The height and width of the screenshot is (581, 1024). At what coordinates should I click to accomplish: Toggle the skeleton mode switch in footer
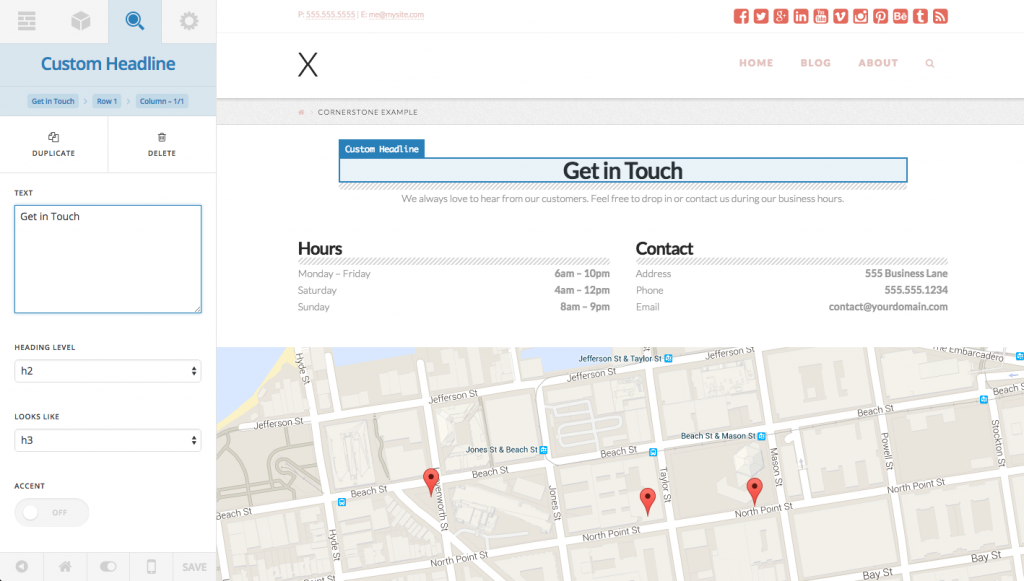108,566
